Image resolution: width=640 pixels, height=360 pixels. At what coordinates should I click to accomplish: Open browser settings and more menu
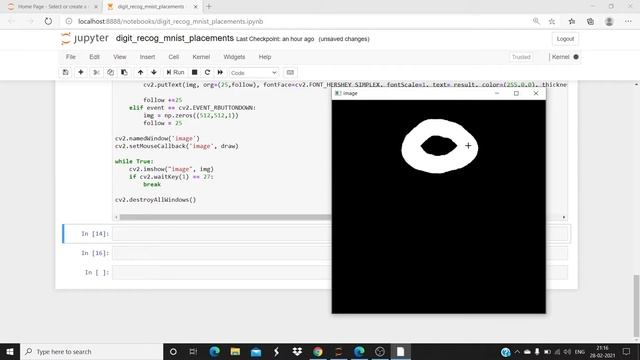point(628,21)
